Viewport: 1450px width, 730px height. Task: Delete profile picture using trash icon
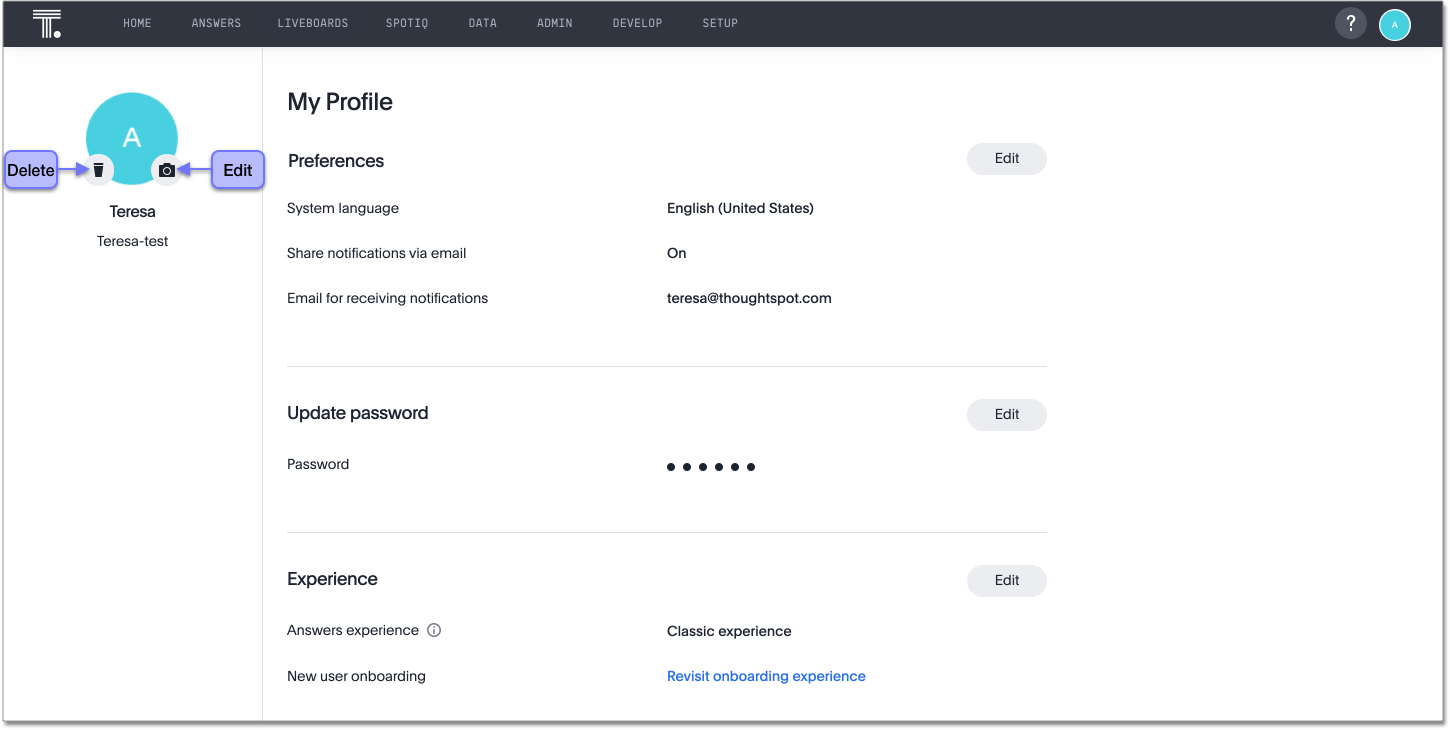(x=98, y=170)
